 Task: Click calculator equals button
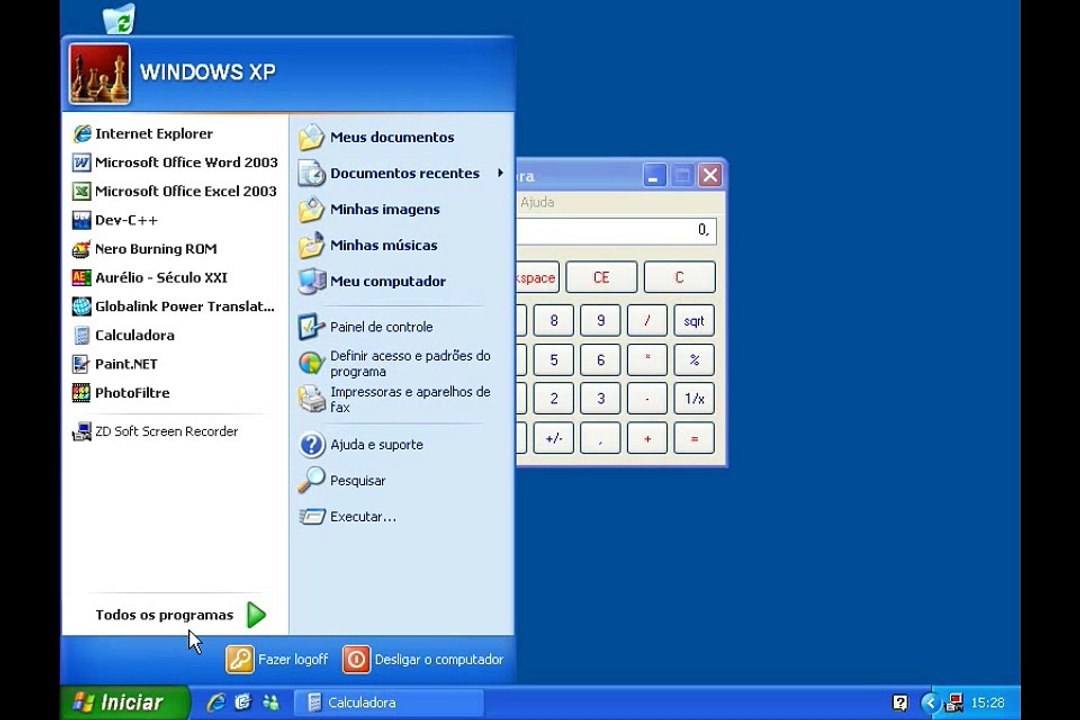[694, 438]
